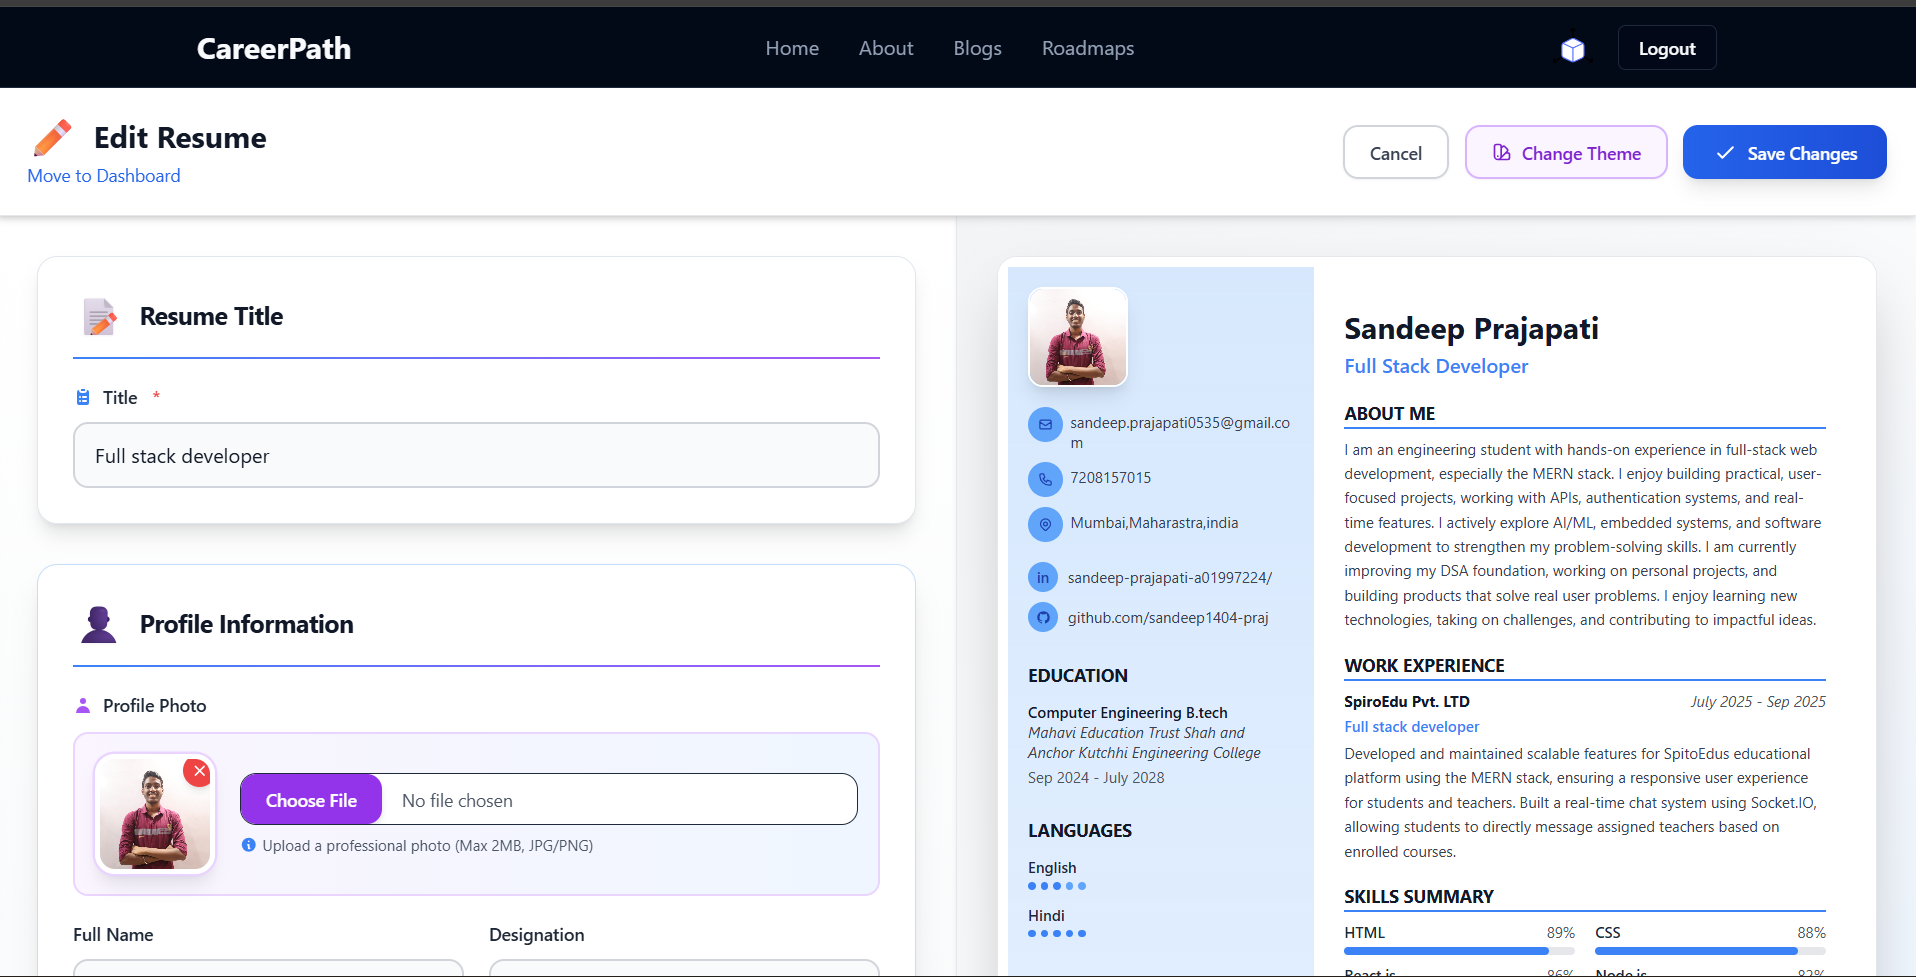Click Mumbai,Maharastra,india location text
Image resolution: width=1916 pixels, height=977 pixels.
(1154, 523)
